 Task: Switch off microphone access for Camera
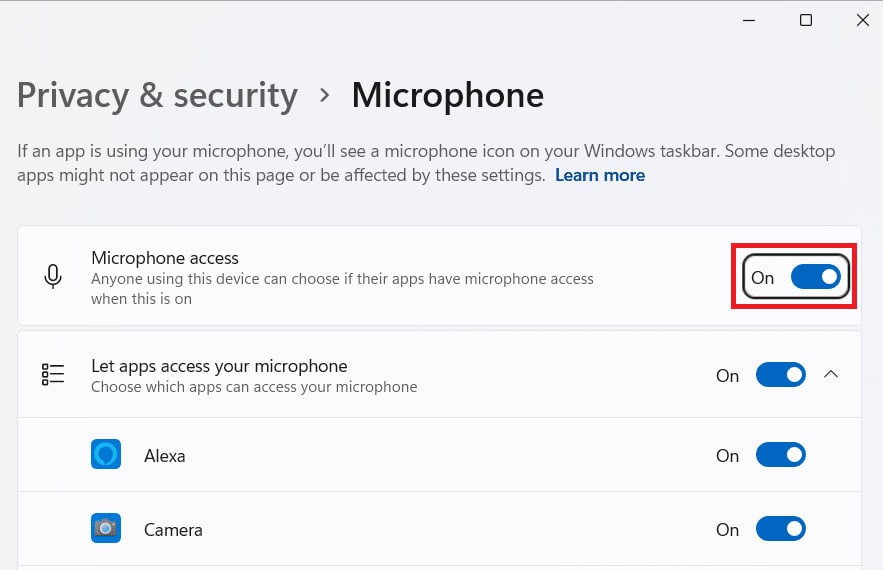pos(780,529)
